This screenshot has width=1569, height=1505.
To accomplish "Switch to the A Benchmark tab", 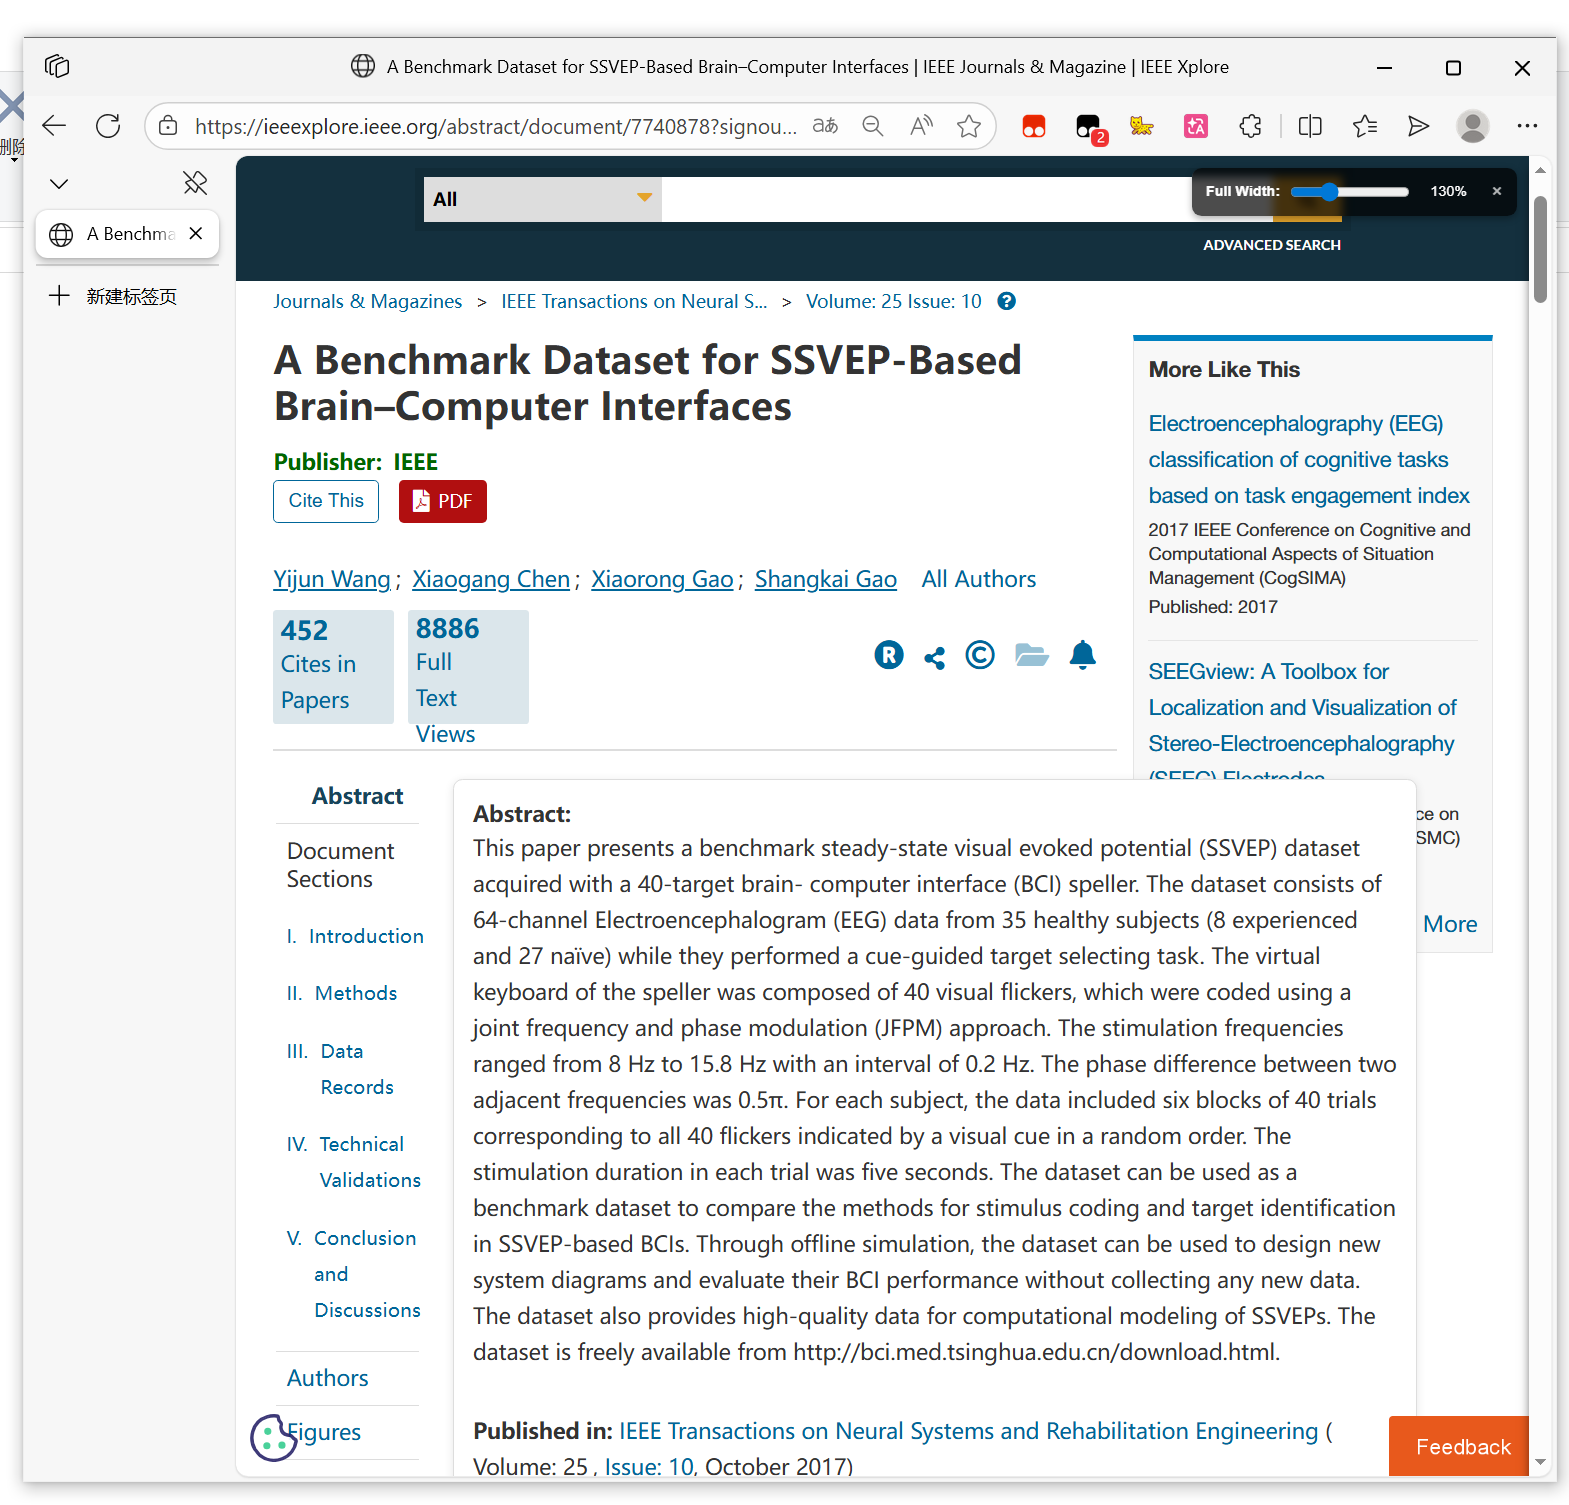I will pyautogui.click(x=128, y=234).
